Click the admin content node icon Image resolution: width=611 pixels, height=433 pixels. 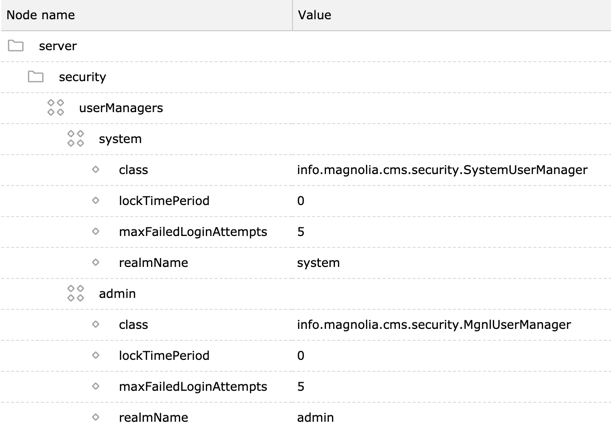[x=76, y=294]
